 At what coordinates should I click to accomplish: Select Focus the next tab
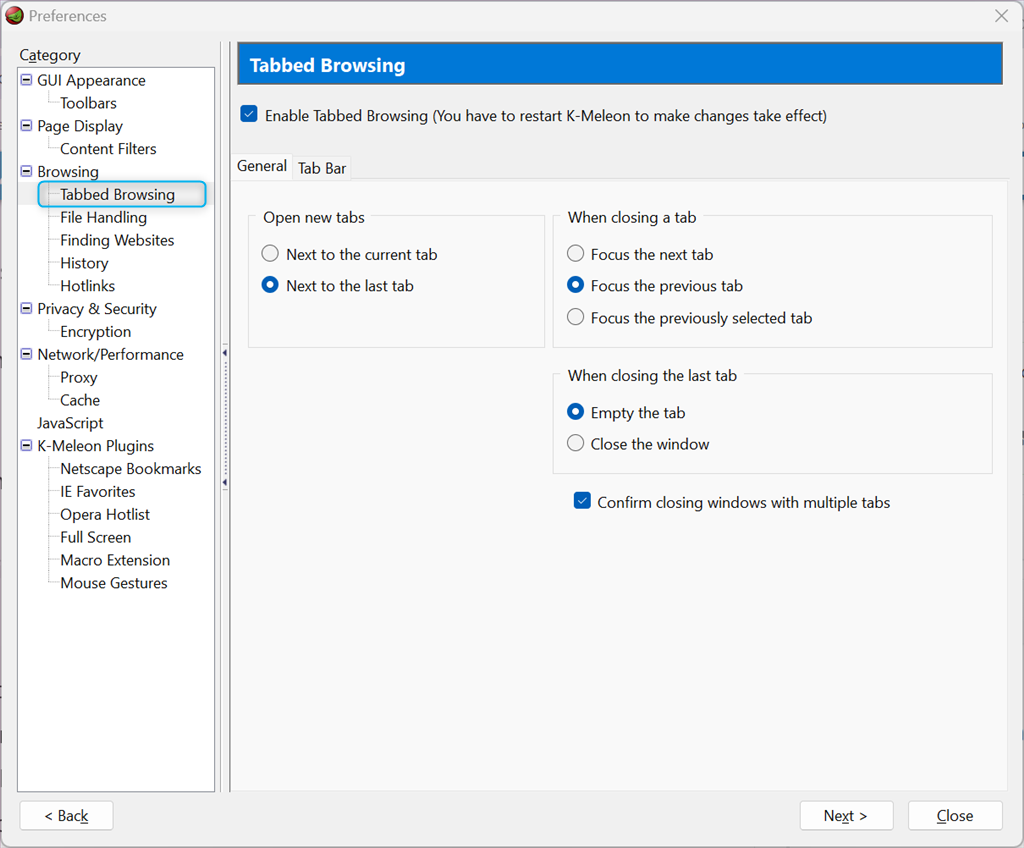pos(575,253)
